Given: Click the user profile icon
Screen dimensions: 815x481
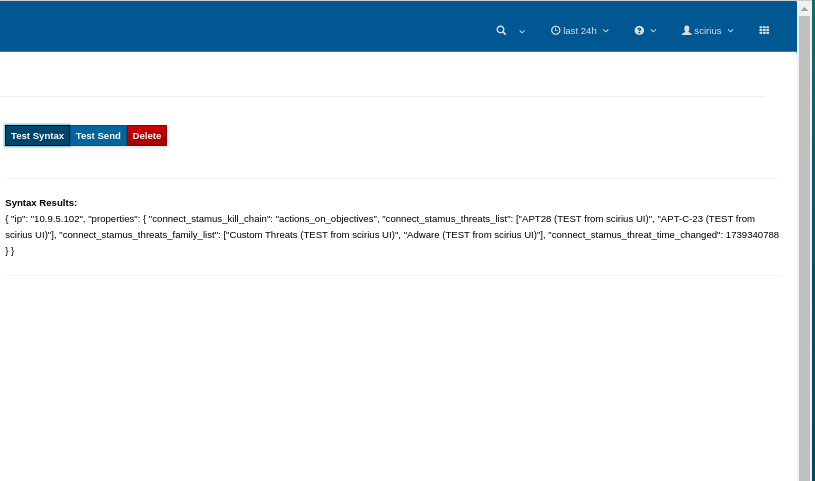Looking at the screenshot, I should [x=686, y=30].
